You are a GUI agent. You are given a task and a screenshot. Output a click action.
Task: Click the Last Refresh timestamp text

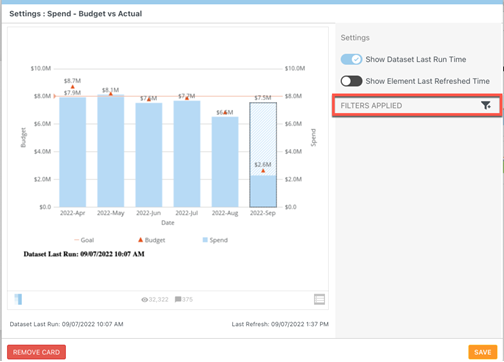tap(280, 324)
